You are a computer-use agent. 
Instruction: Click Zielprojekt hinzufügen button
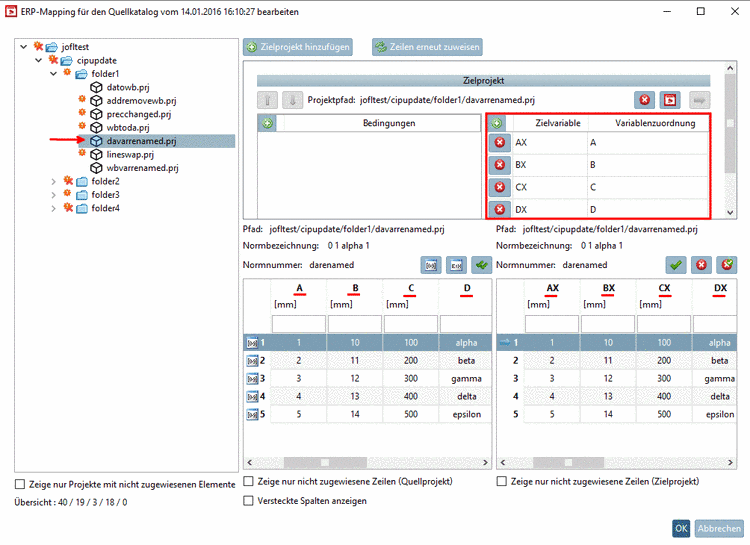[298, 47]
